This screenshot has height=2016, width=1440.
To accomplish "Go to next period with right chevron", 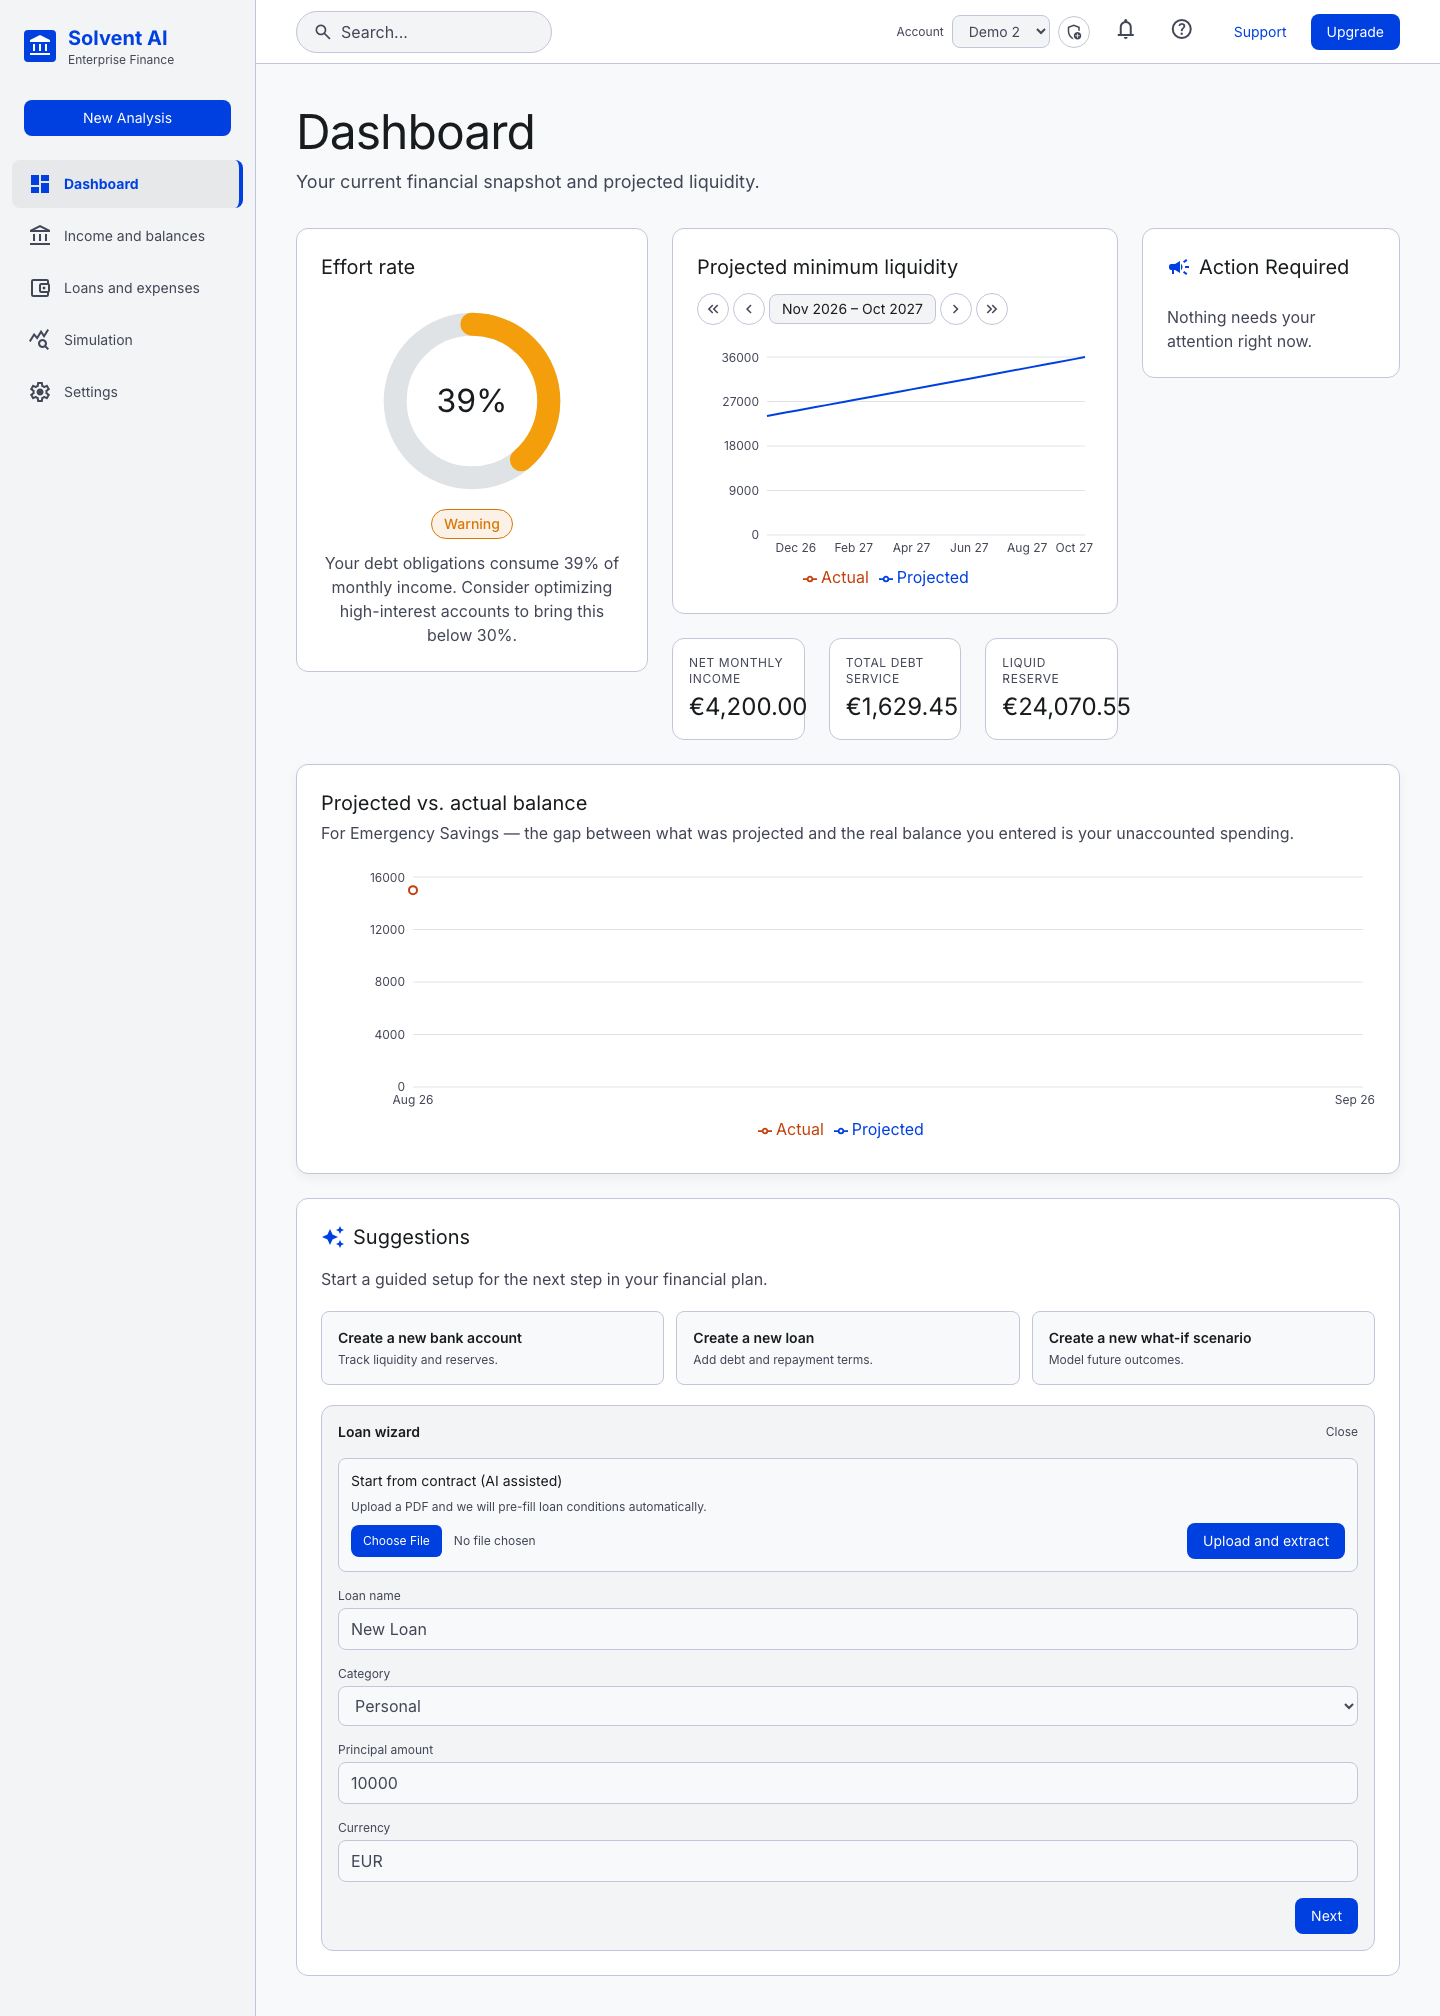I will tap(956, 309).
